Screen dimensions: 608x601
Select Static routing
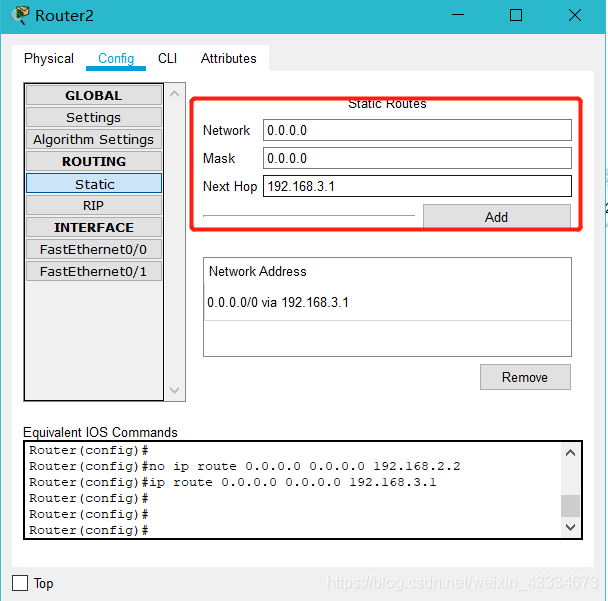[x=94, y=183]
